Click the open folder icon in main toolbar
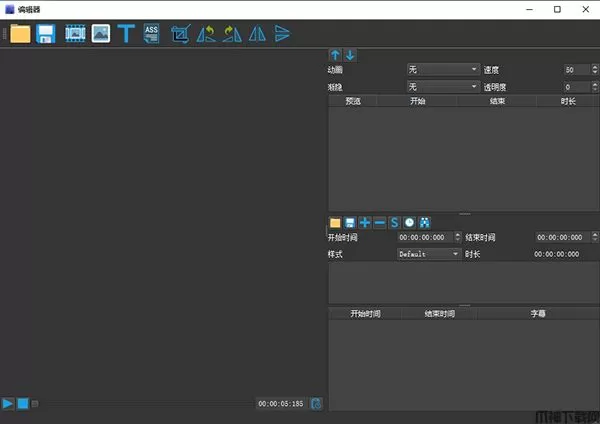 pyautogui.click(x=20, y=34)
